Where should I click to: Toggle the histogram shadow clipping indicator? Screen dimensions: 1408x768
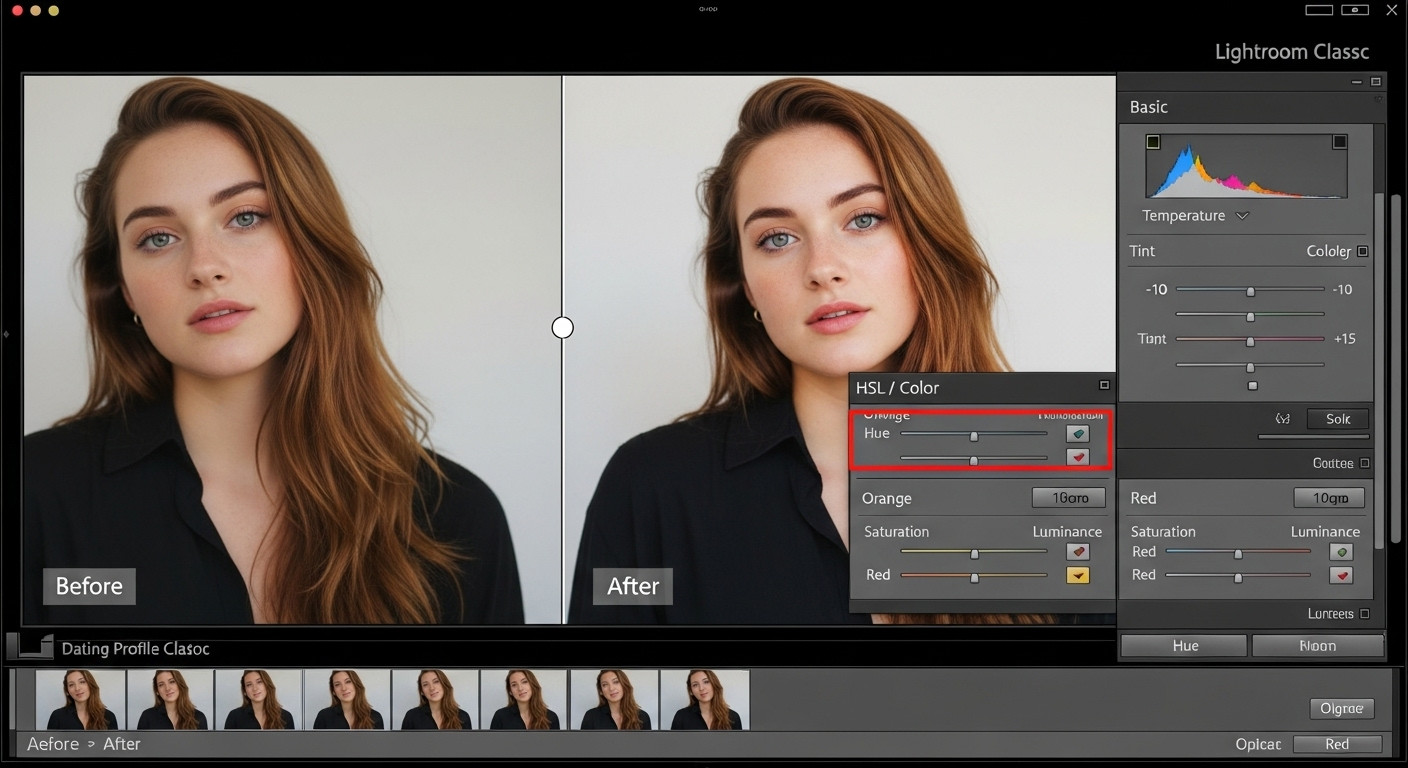coord(1153,142)
